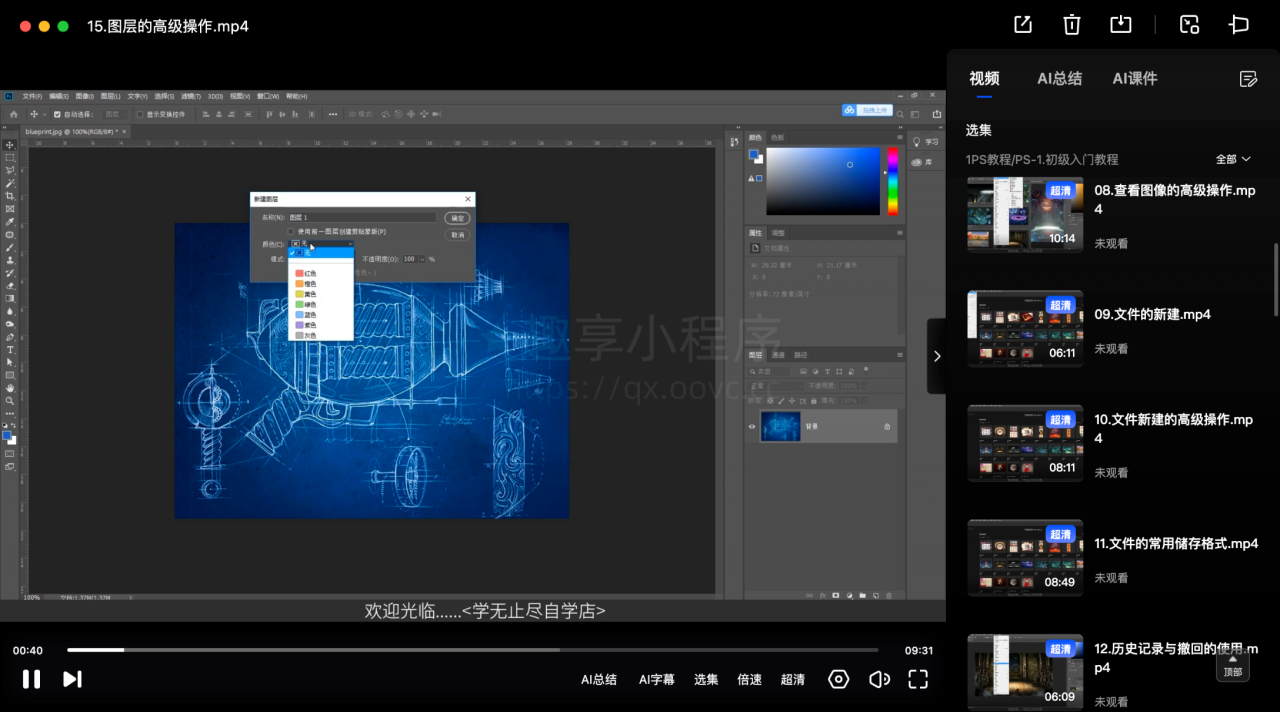The image size is (1280, 712).
Task: Click the rainbow hue slider
Action: click(x=893, y=181)
